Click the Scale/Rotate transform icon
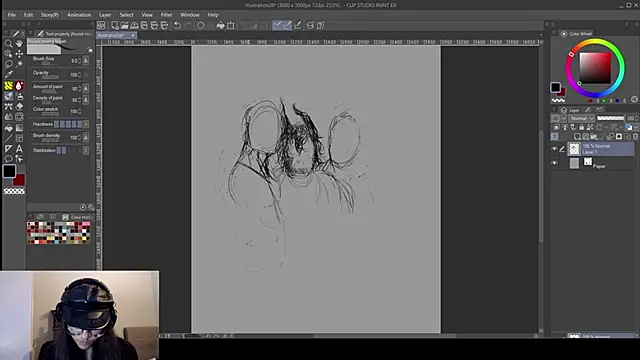Image resolution: width=640 pixels, height=360 pixels. point(231,25)
